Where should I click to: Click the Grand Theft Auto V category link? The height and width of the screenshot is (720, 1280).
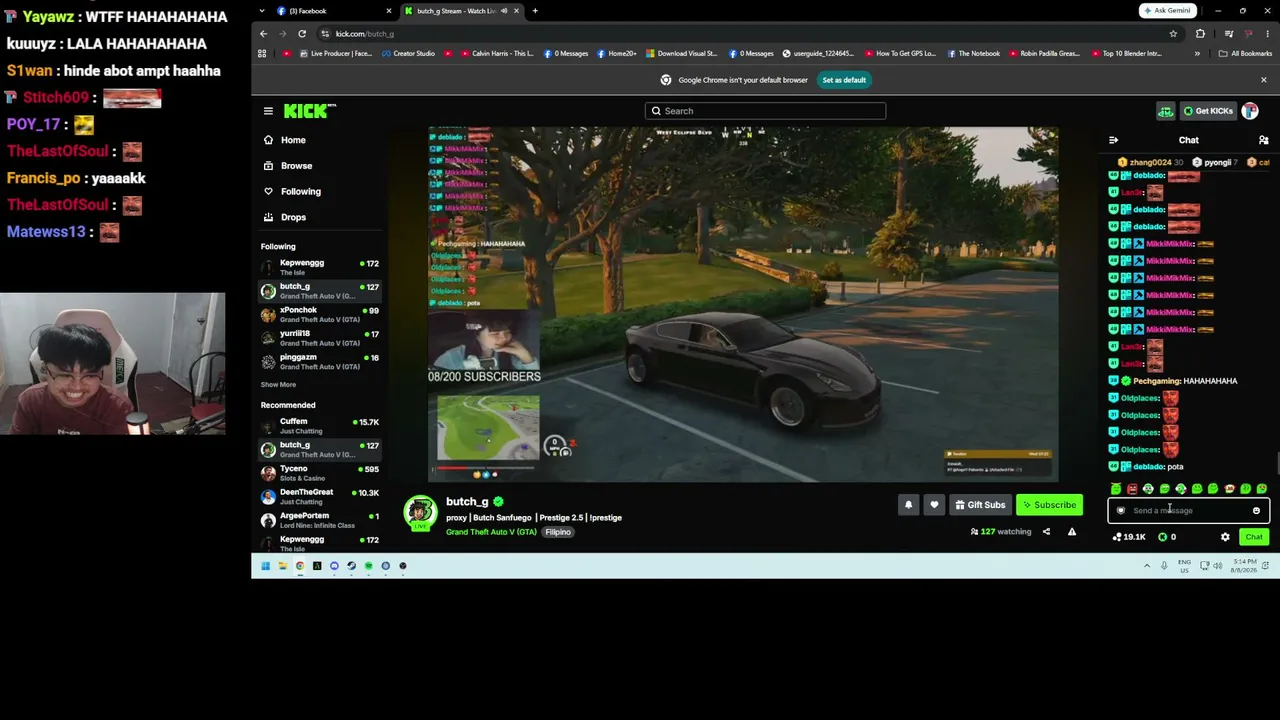491,532
